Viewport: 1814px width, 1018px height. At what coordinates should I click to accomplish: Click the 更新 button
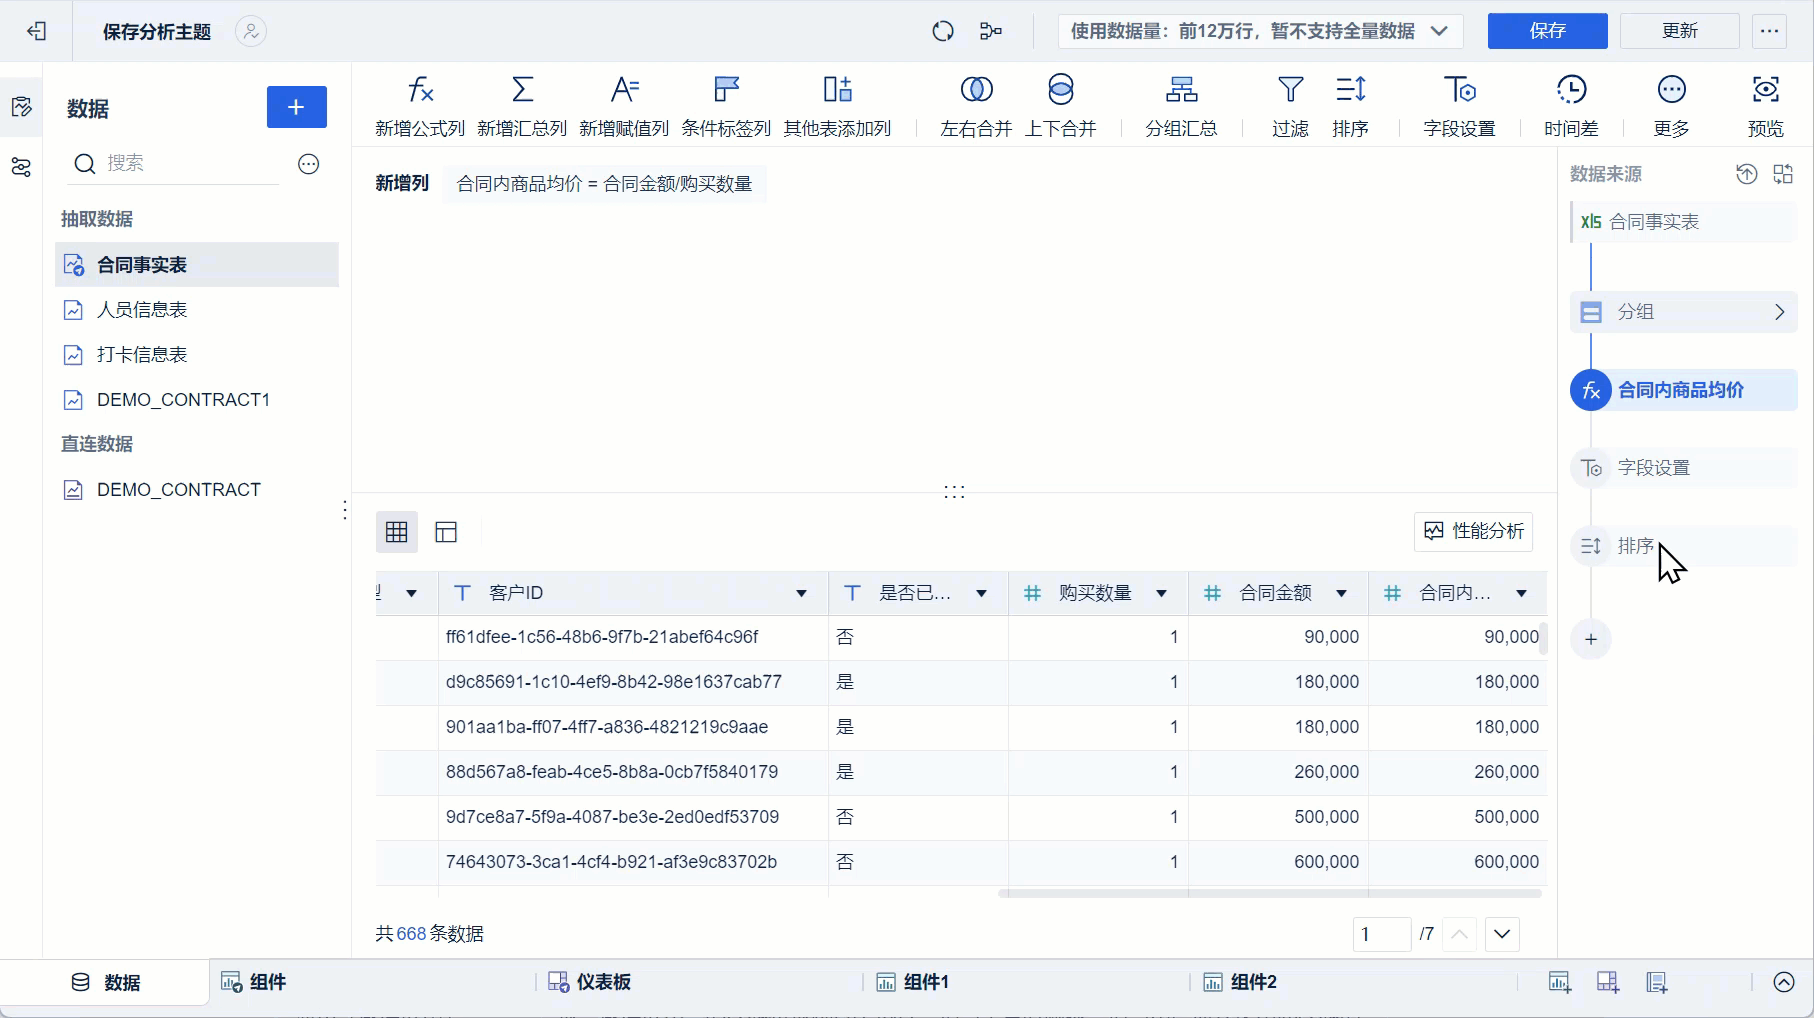[1680, 31]
